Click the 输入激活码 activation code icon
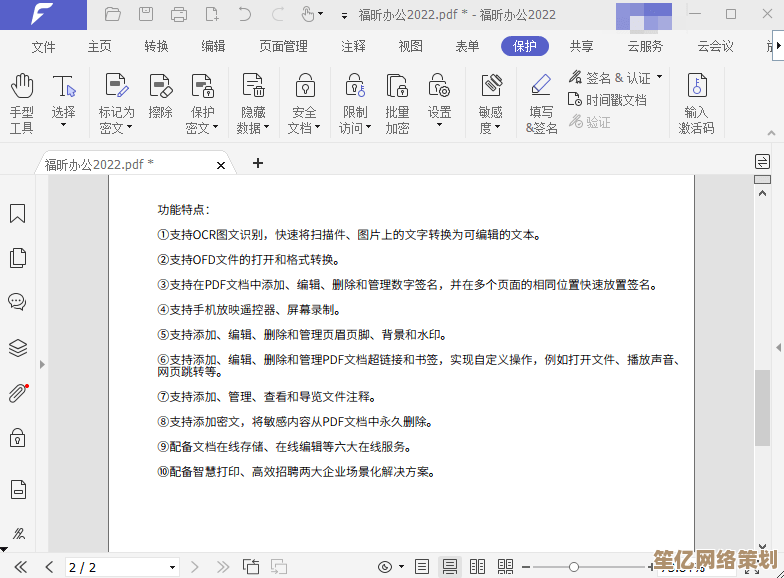Image resolution: width=784 pixels, height=578 pixels. click(696, 103)
